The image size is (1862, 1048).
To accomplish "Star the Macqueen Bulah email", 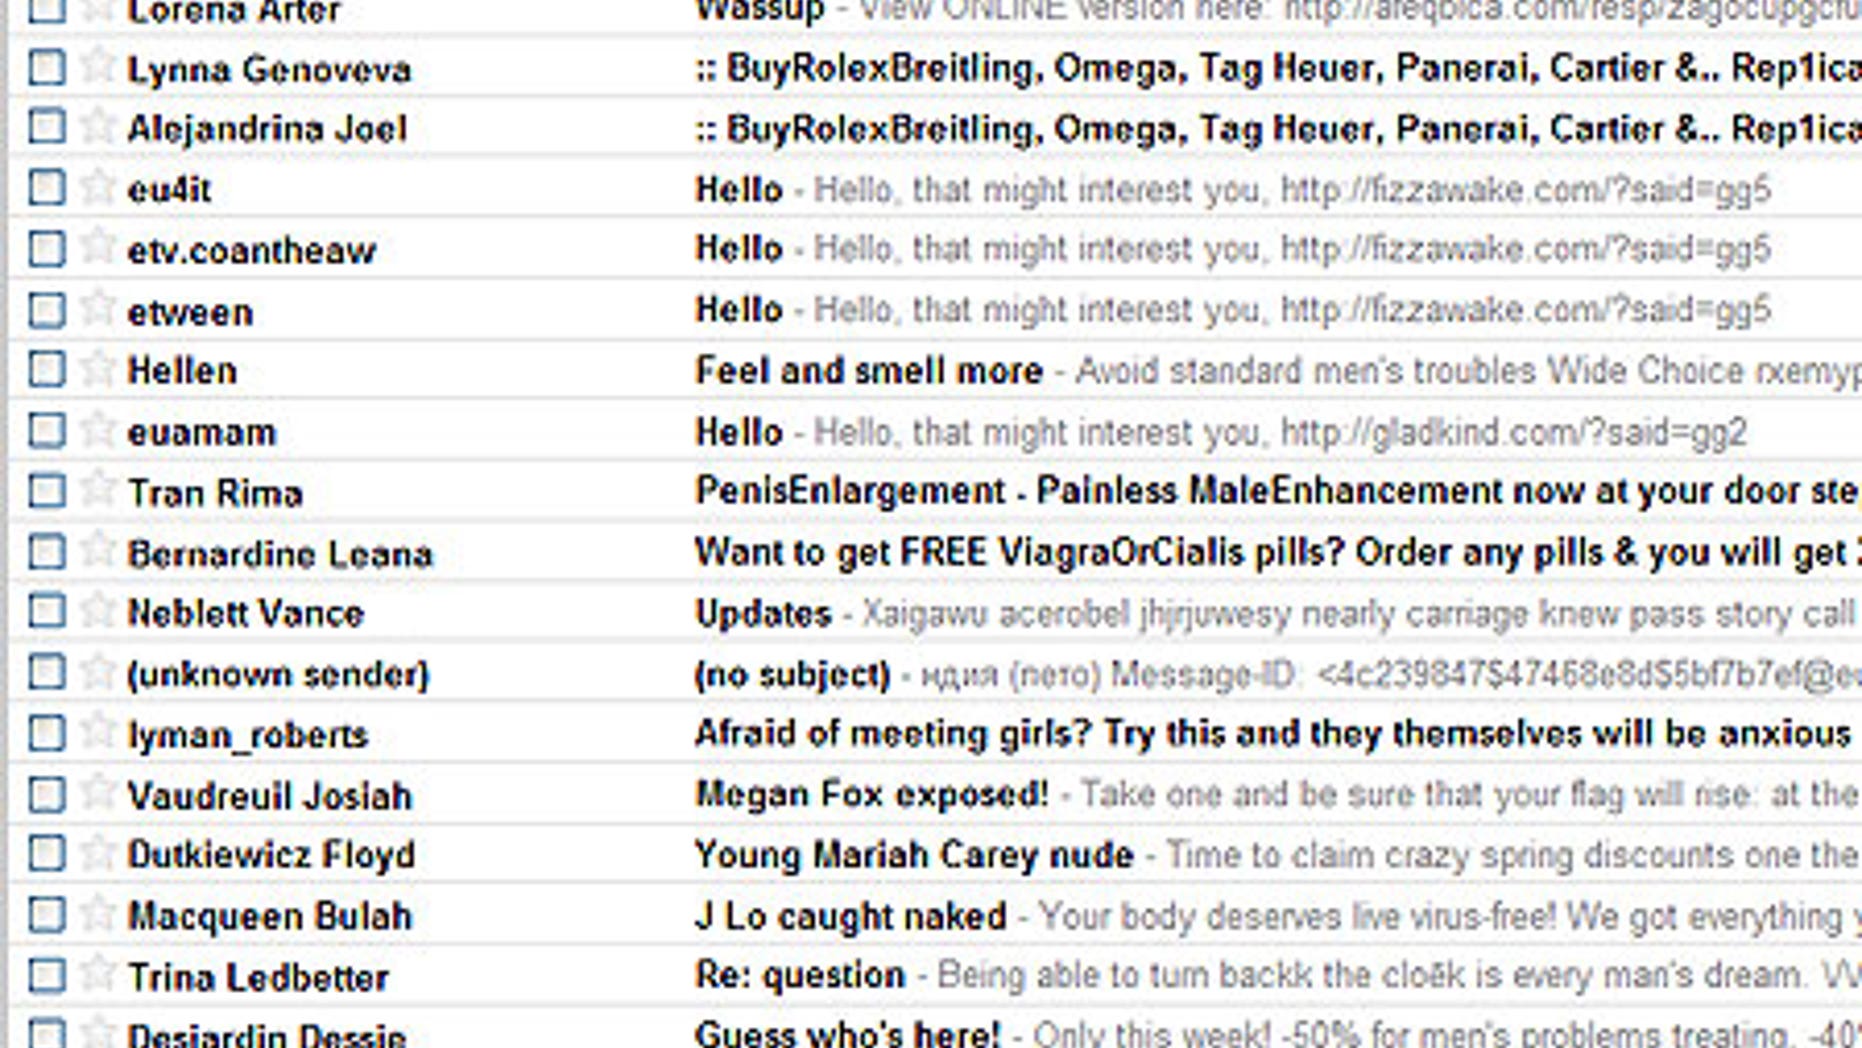I will point(97,914).
